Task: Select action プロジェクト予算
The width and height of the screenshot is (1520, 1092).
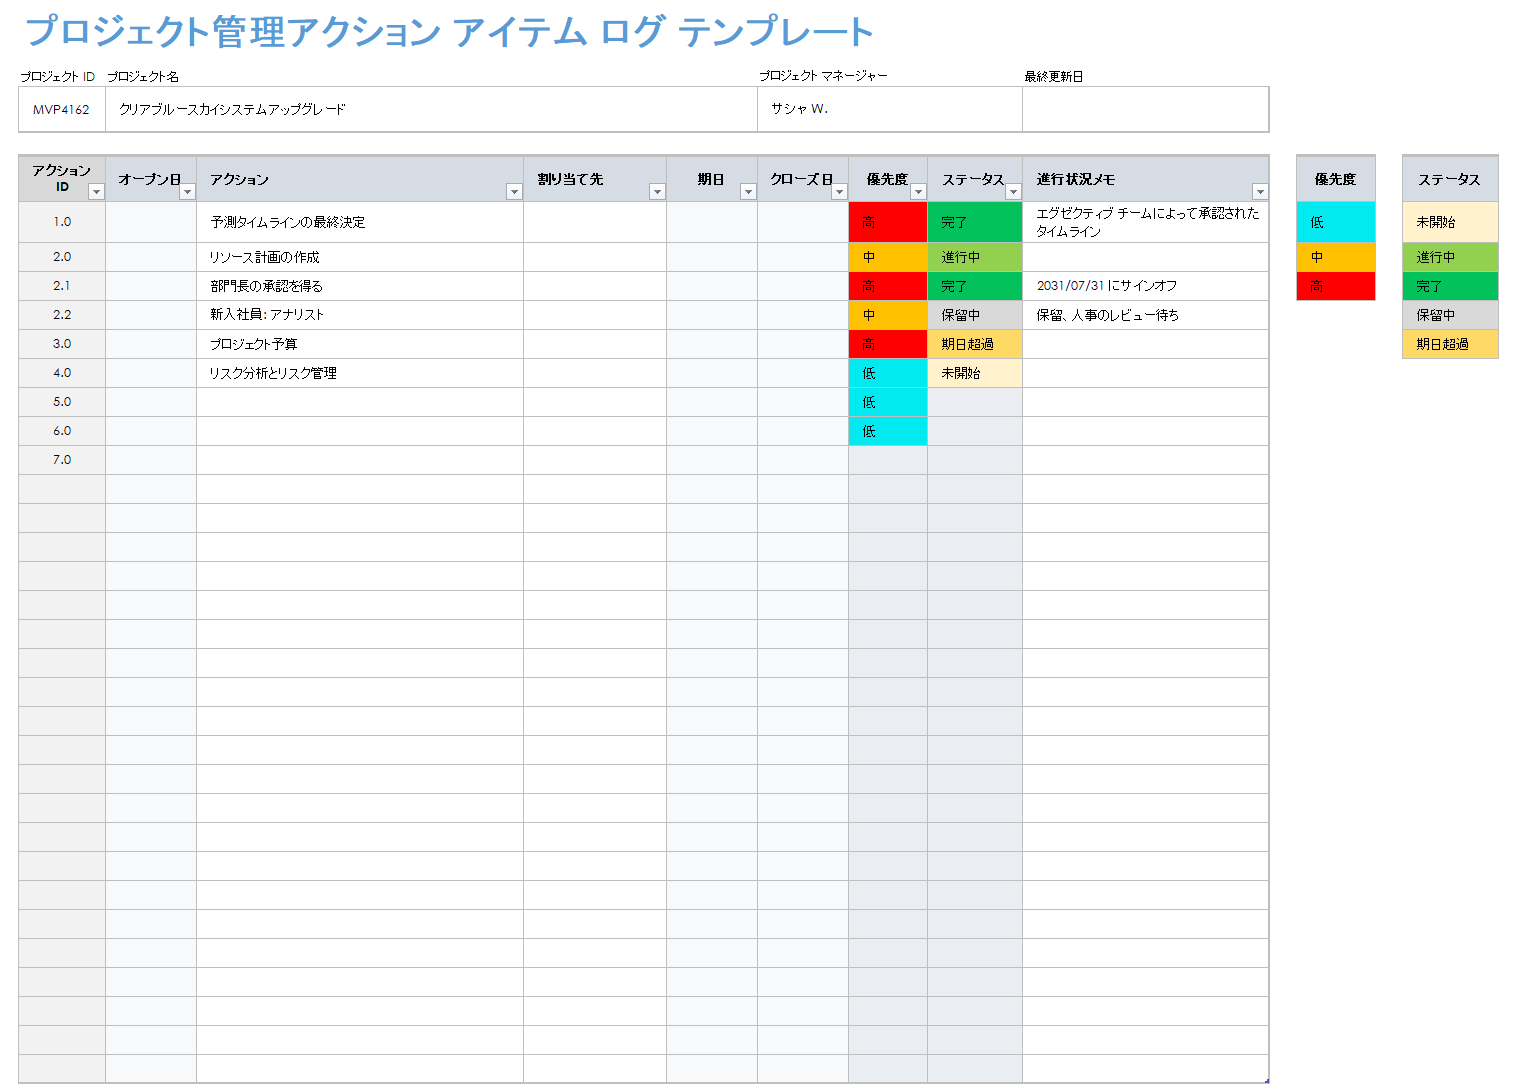Action: point(360,344)
